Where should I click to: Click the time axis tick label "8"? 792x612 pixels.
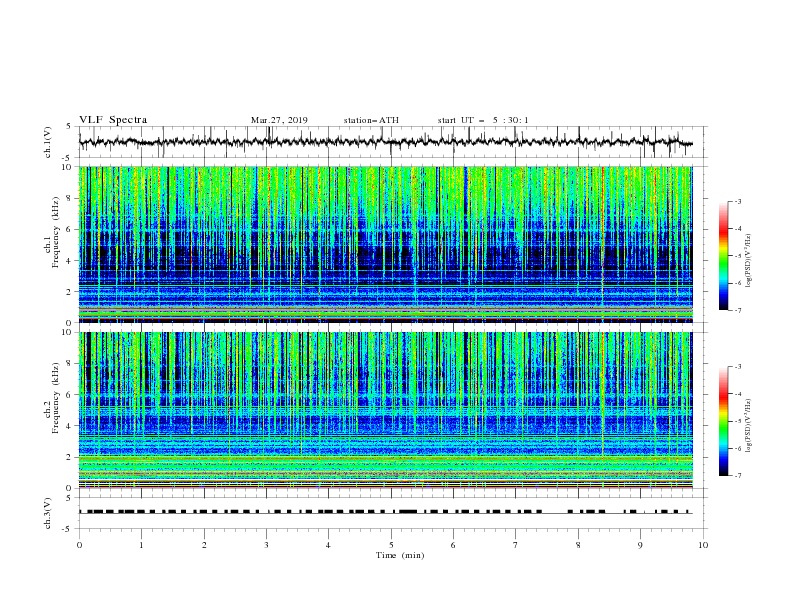coord(578,545)
